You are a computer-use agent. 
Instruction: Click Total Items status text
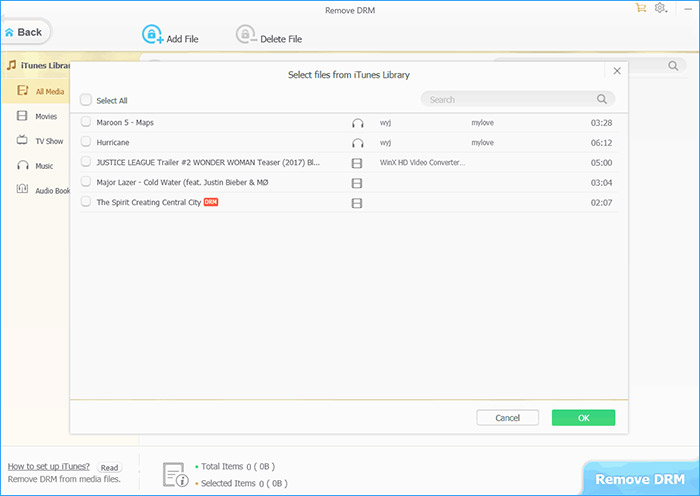click(238, 467)
